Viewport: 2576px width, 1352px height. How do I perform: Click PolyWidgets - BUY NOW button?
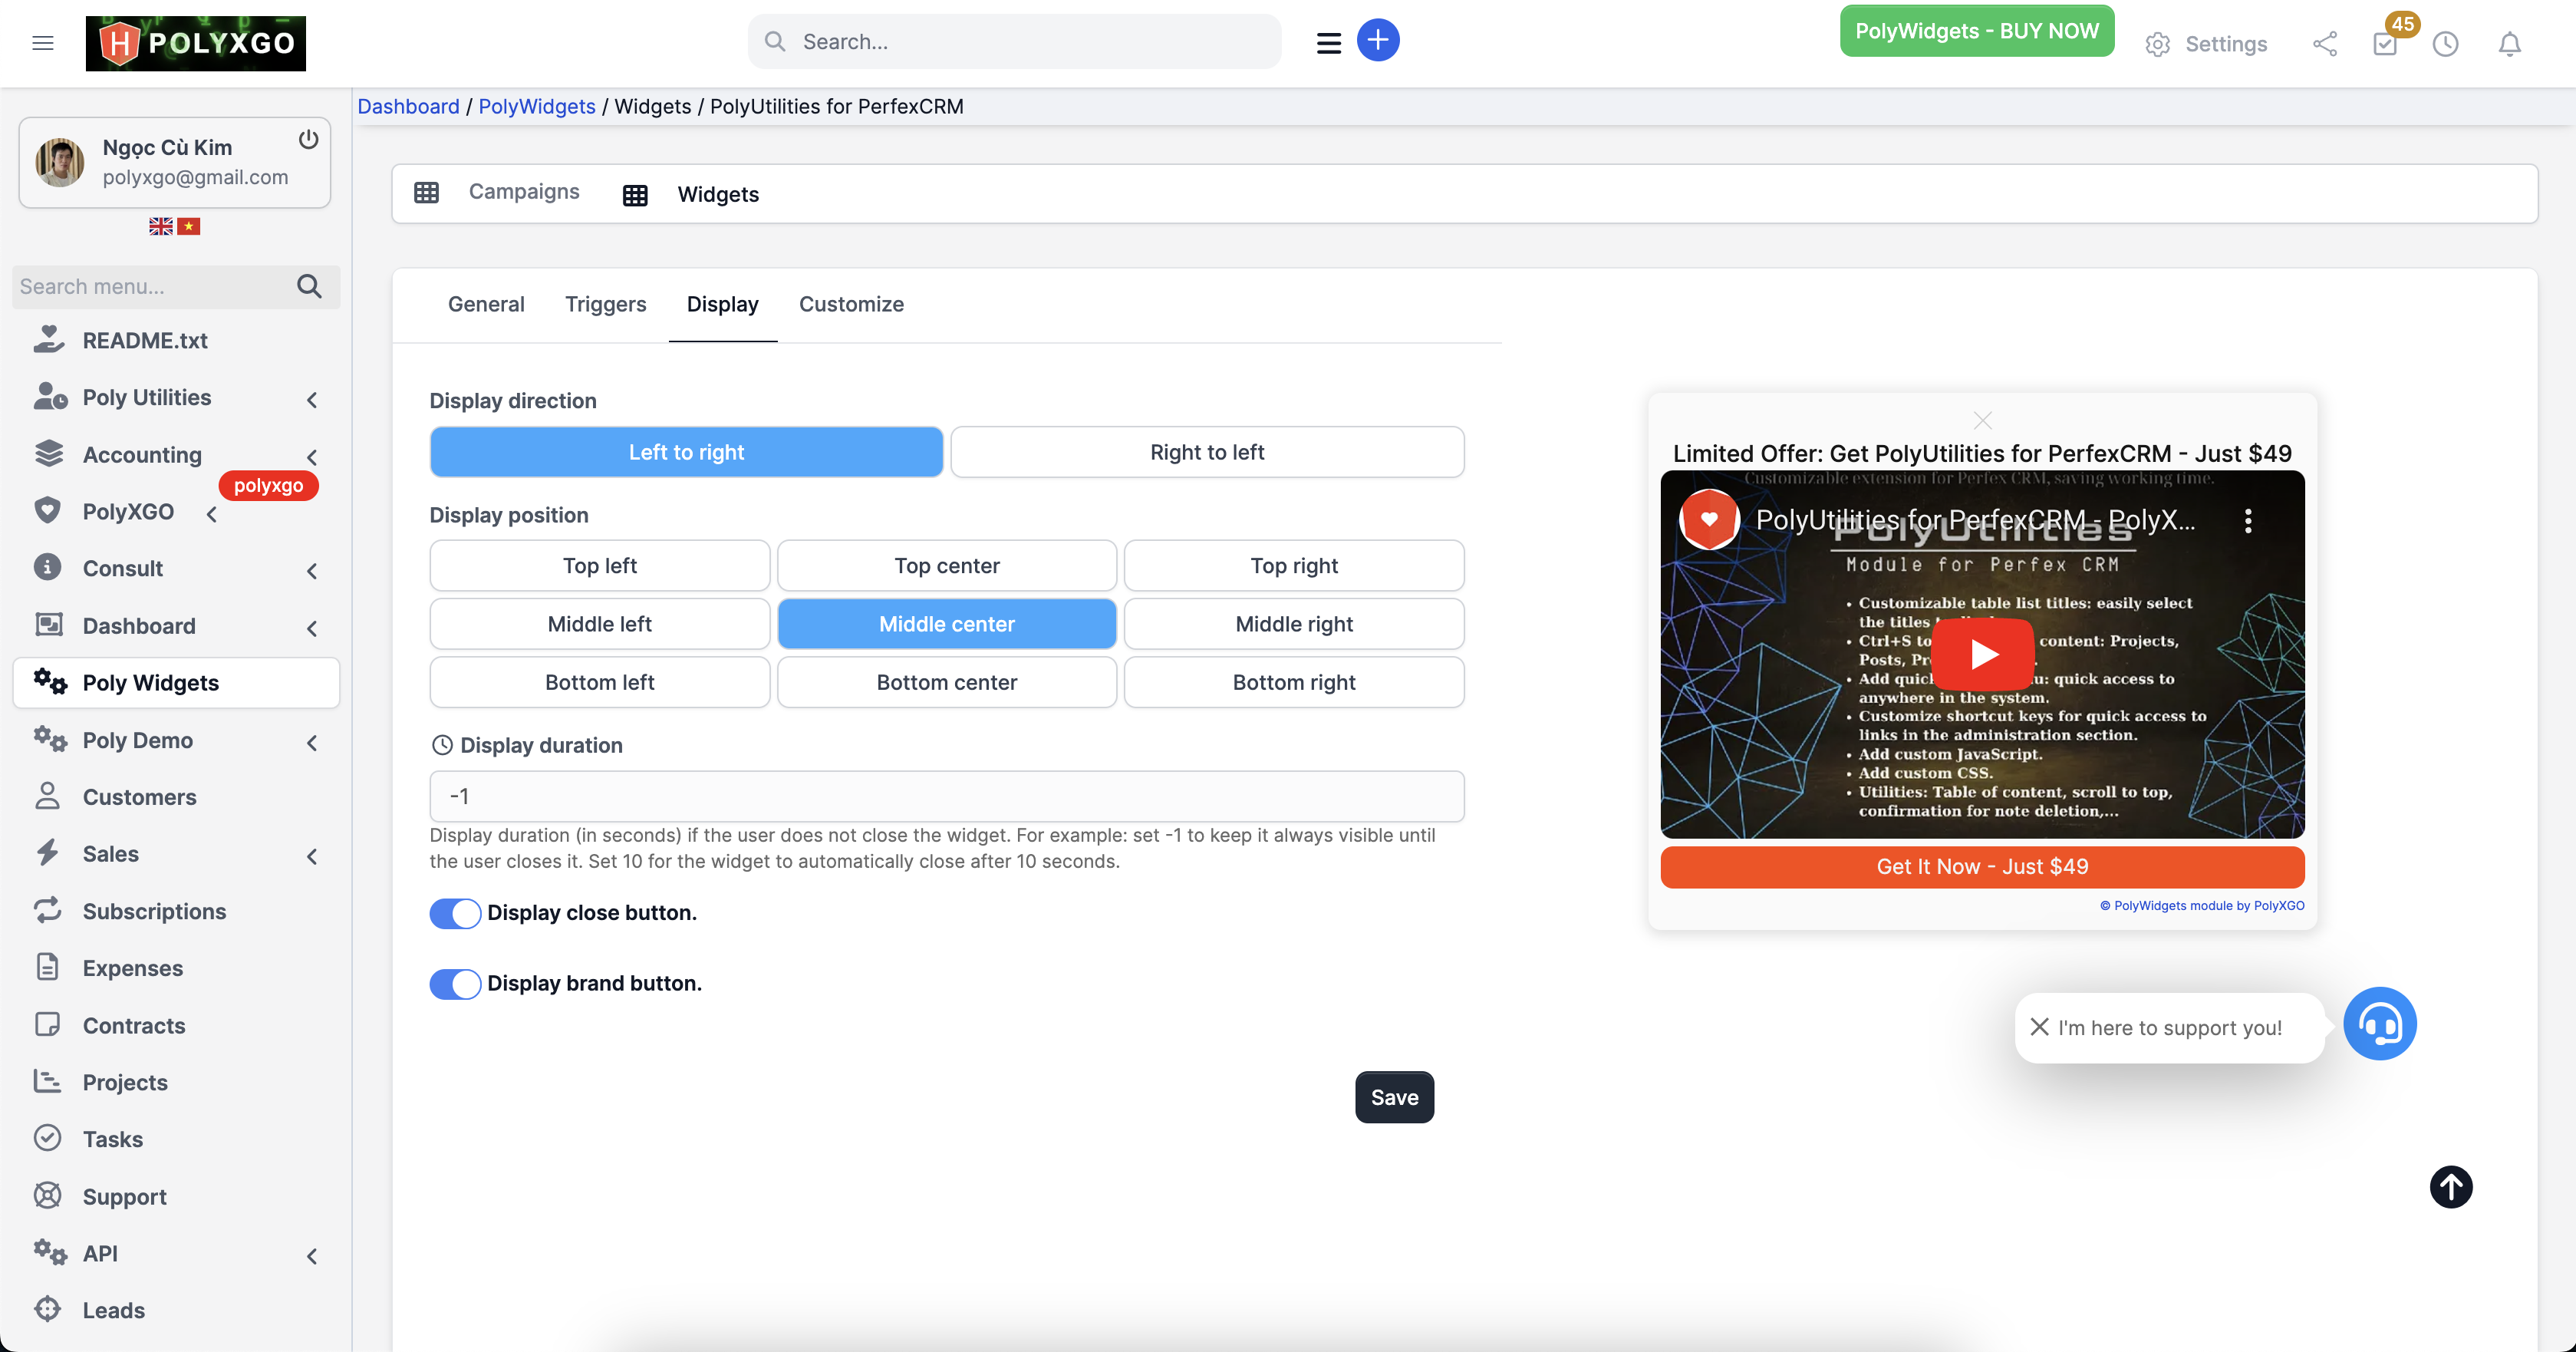1976,31
